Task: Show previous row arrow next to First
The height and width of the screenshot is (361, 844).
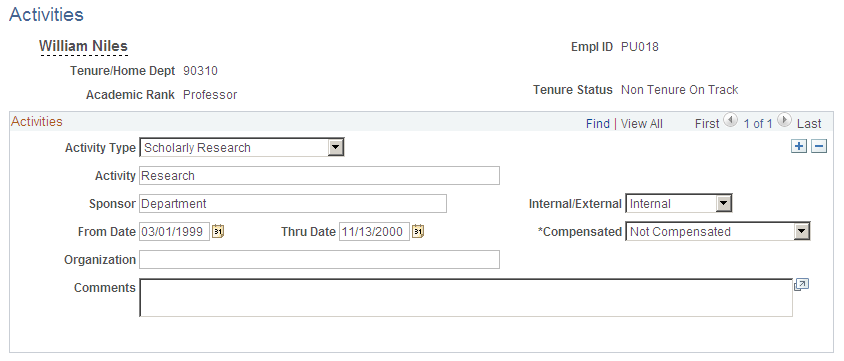Action: [730, 121]
